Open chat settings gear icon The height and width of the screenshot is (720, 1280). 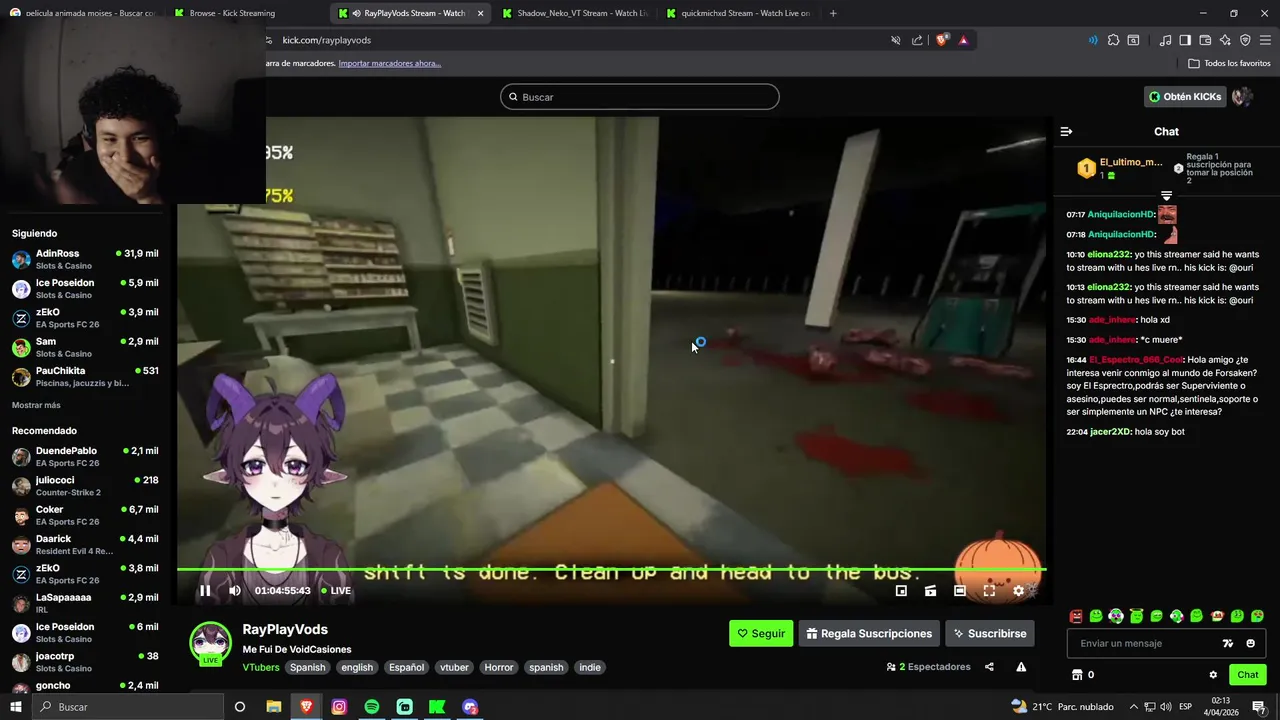1213,675
